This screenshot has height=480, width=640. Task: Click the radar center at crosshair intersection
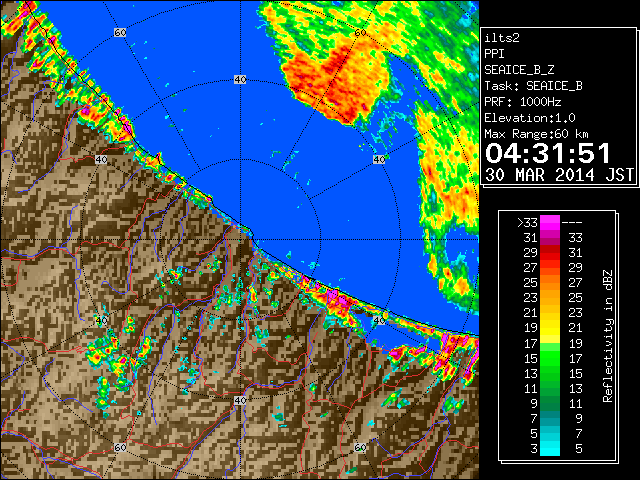[240, 240]
